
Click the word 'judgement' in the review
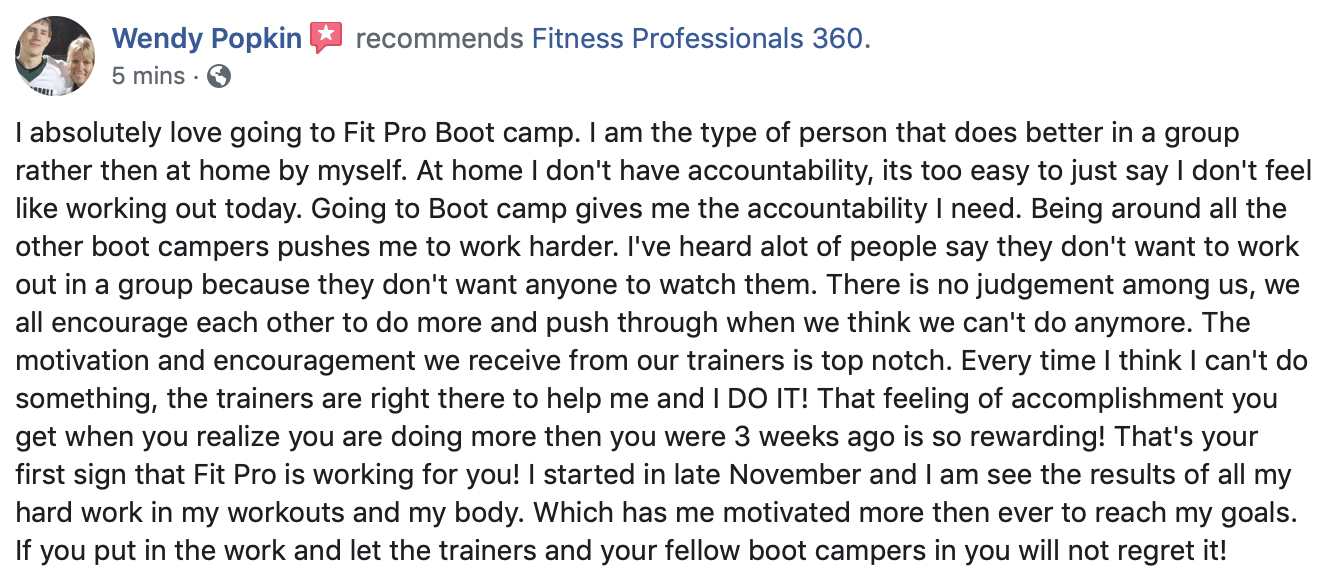click(x=1036, y=286)
